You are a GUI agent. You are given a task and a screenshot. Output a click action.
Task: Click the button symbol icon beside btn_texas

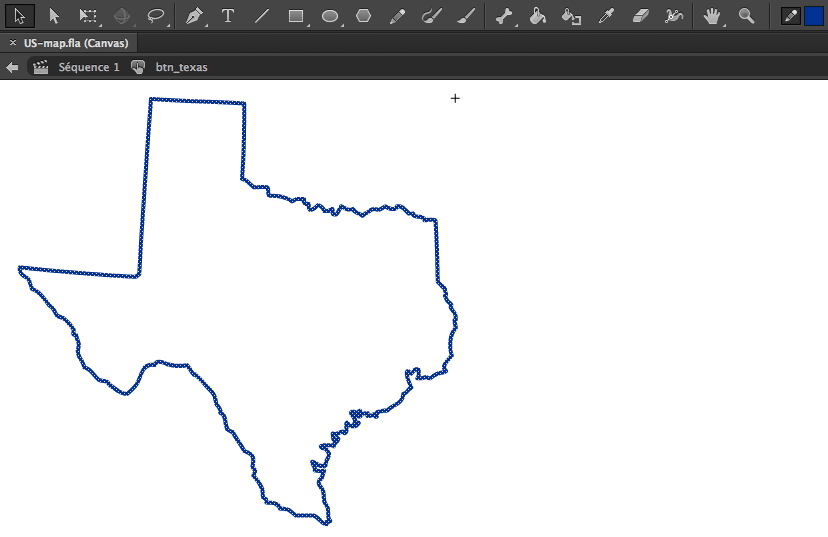click(138, 67)
